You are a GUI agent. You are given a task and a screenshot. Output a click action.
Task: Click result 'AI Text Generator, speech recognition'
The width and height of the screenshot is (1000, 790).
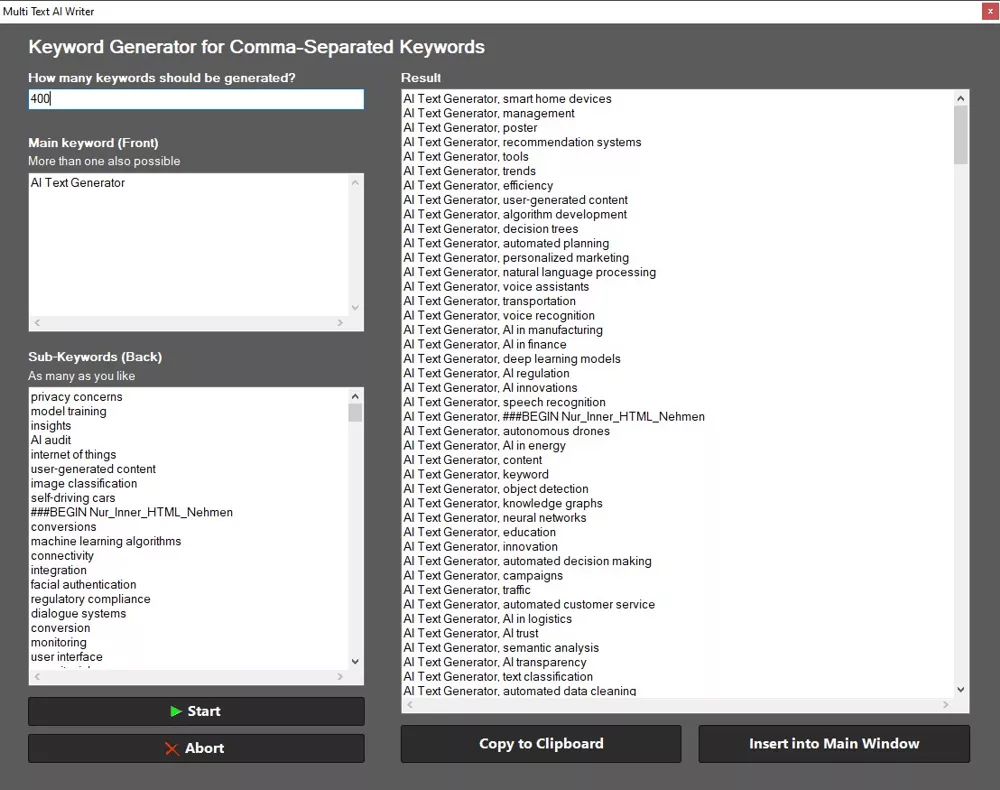click(504, 402)
